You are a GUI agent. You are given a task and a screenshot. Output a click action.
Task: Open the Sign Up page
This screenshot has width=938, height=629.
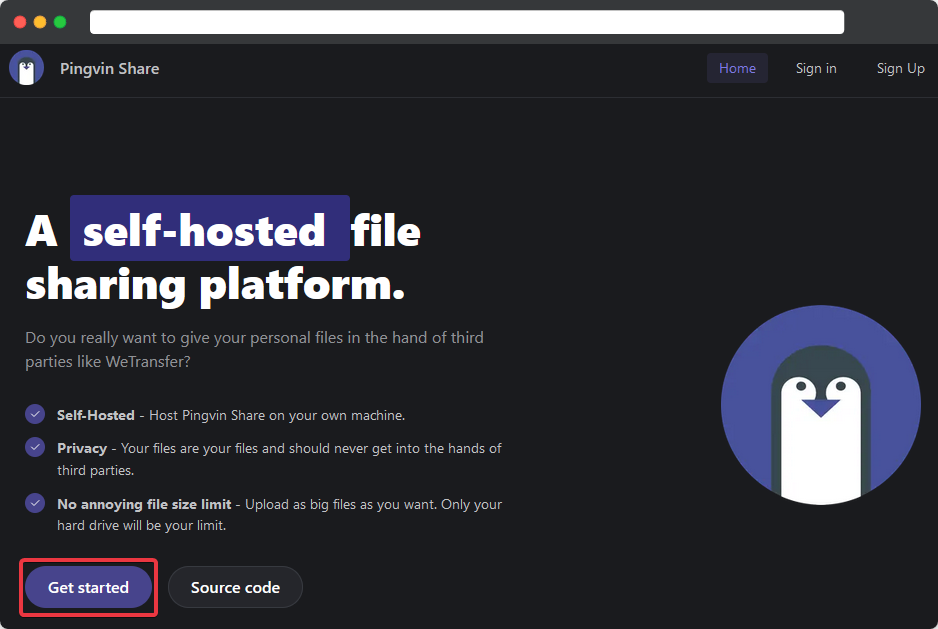coord(899,68)
